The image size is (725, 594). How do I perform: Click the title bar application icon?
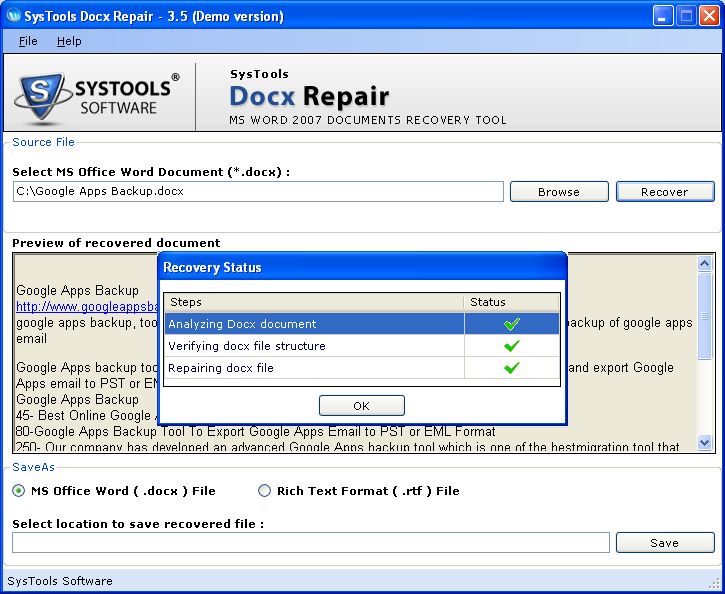point(13,16)
